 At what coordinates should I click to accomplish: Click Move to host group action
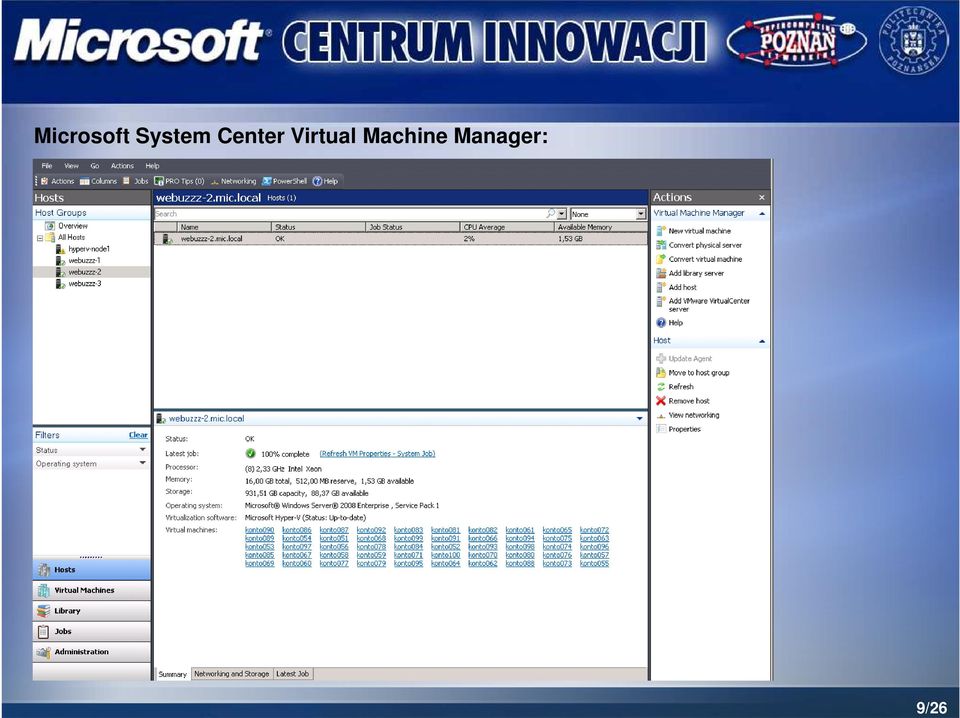tap(693, 373)
